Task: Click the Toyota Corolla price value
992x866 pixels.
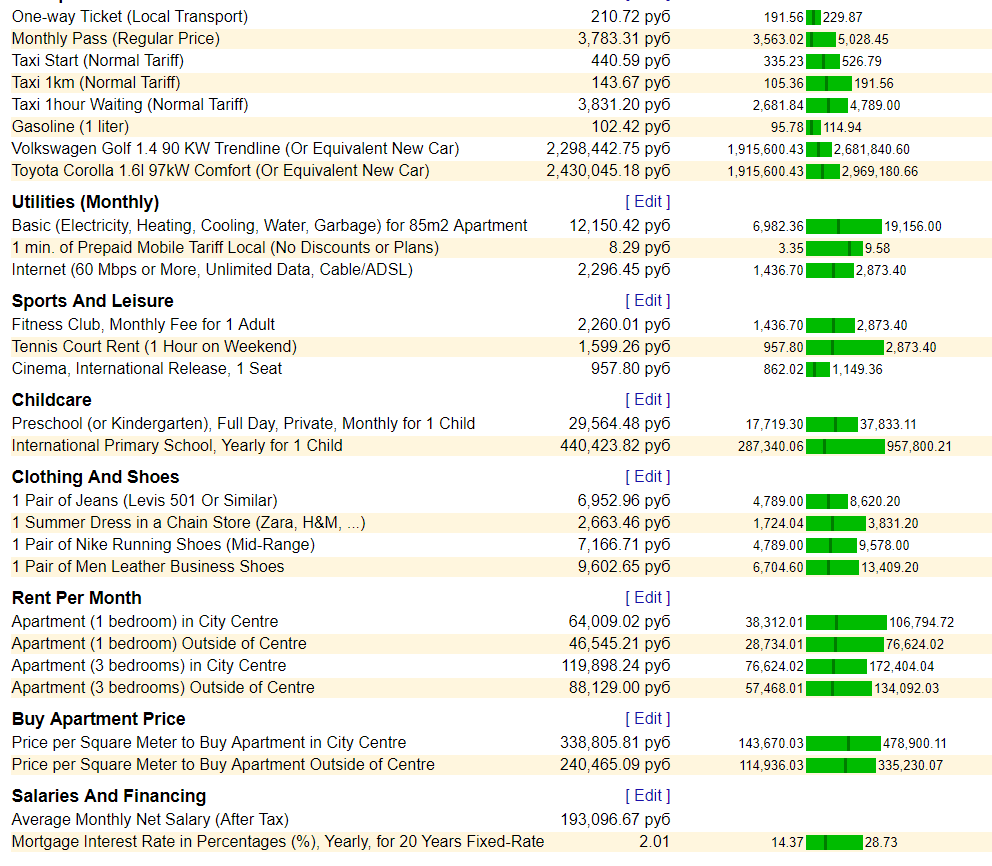Action: [x=608, y=171]
